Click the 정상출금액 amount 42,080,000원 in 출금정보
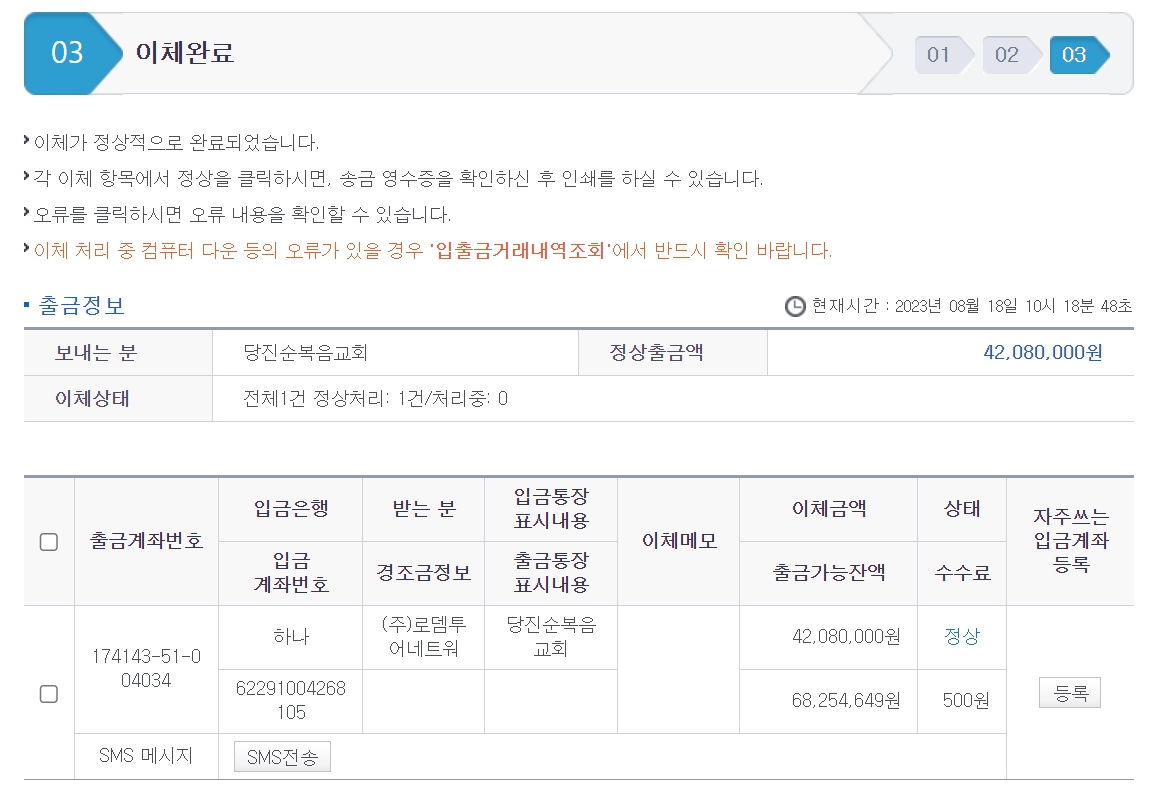 tap(1043, 352)
